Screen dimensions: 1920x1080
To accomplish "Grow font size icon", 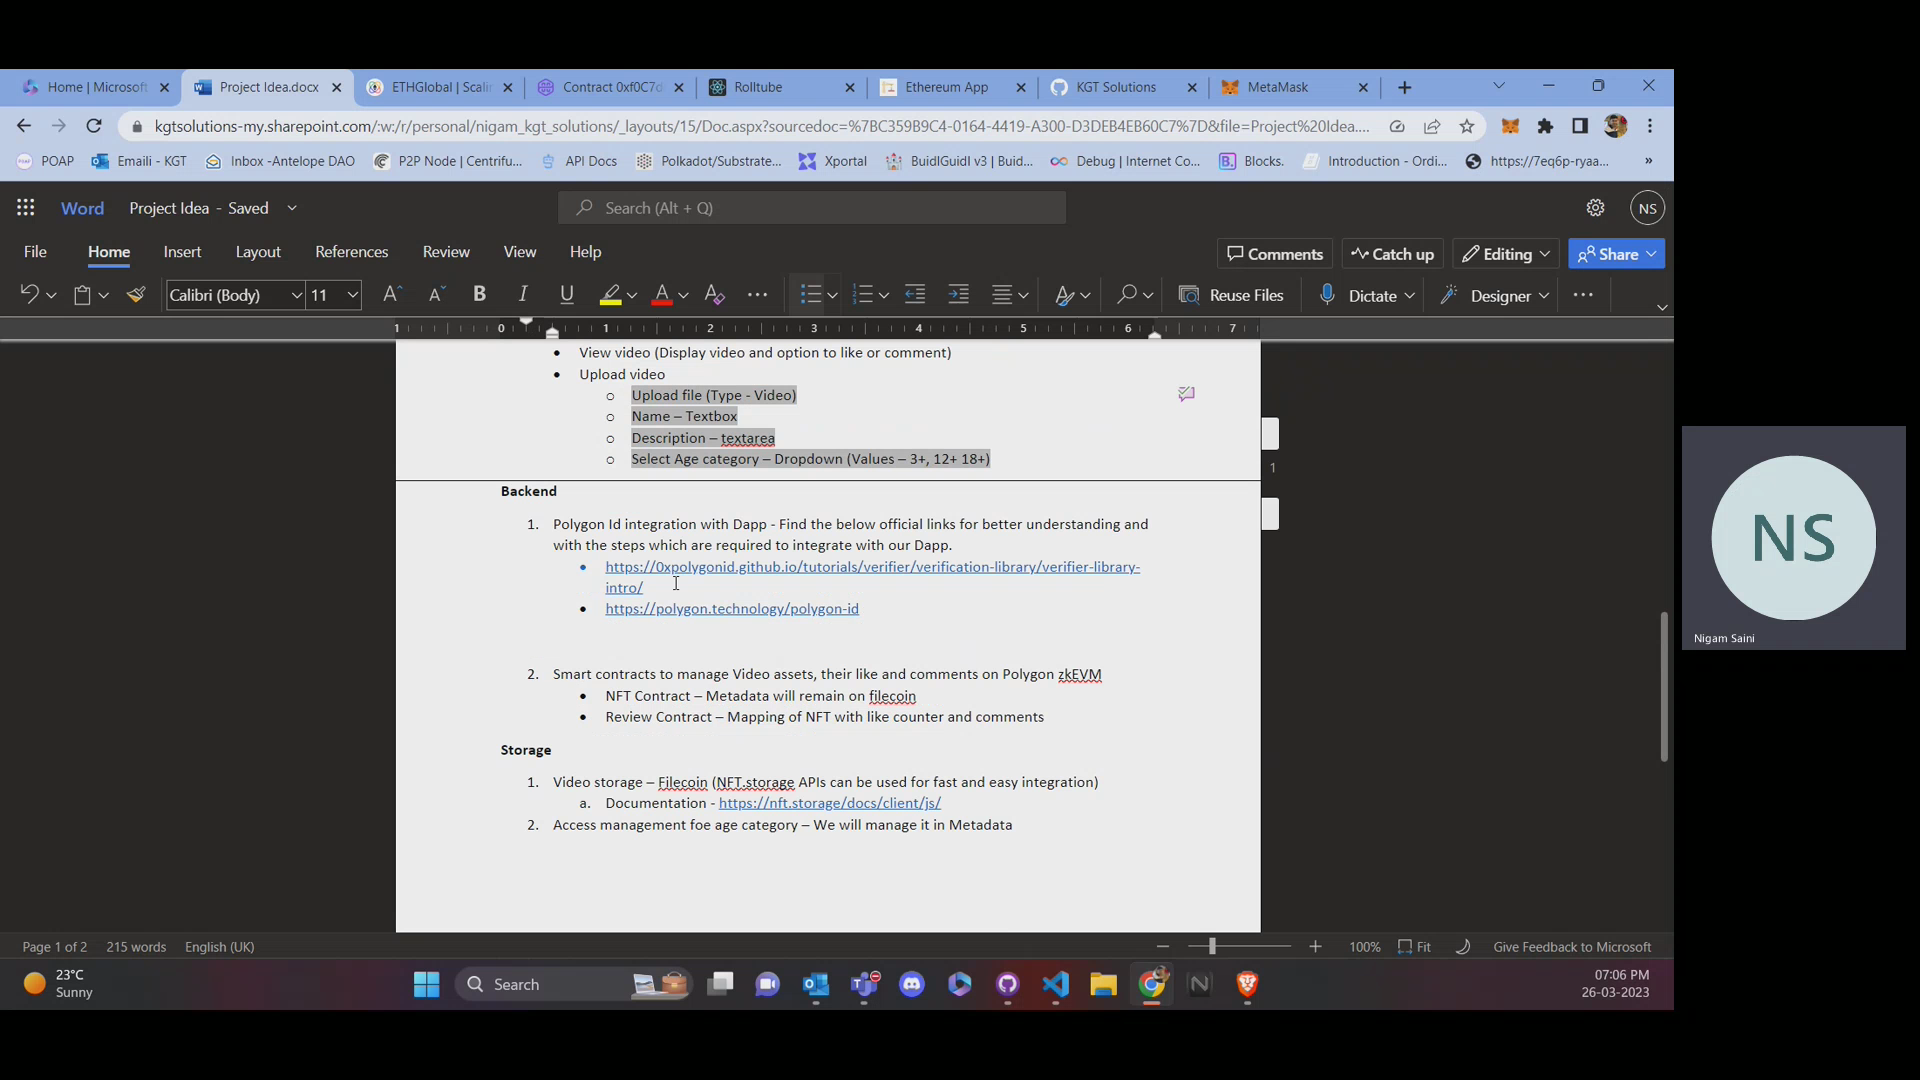I will [392, 295].
